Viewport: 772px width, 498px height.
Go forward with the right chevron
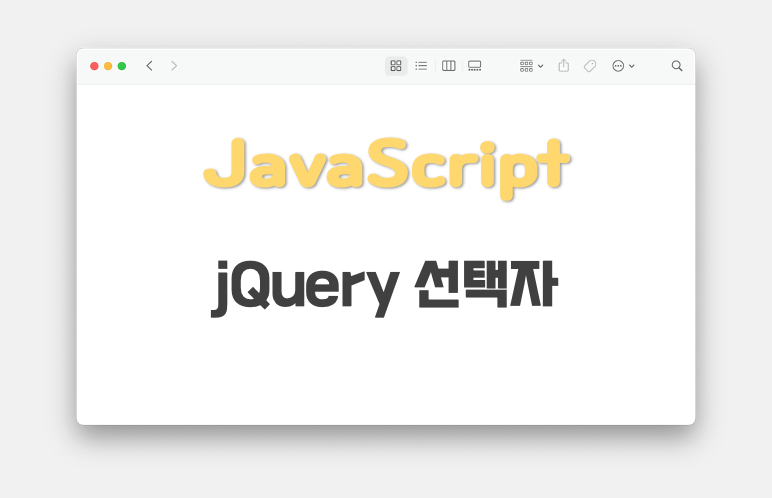tap(174, 66)
